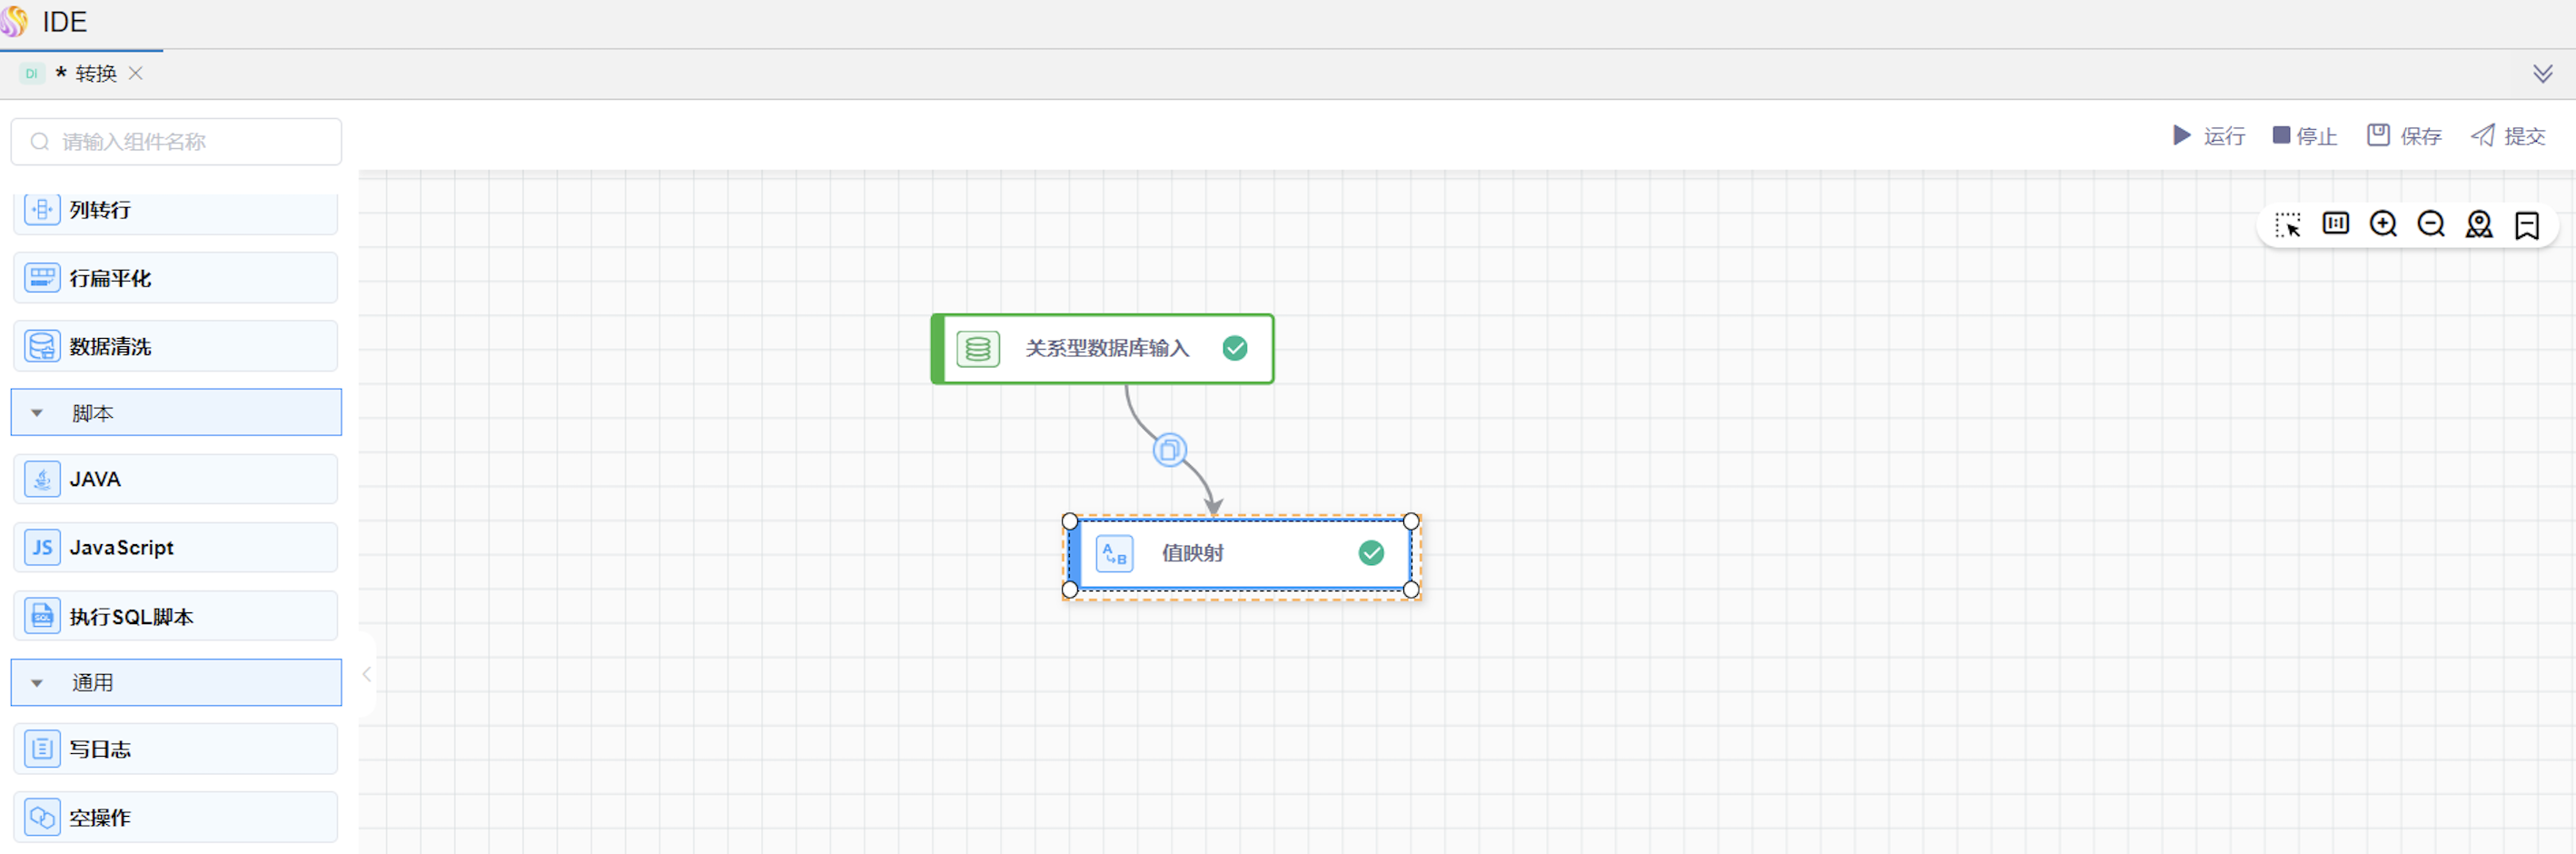Click the 提交 submit button
The image size is (2576, 854).
(x=2508, y=136)
